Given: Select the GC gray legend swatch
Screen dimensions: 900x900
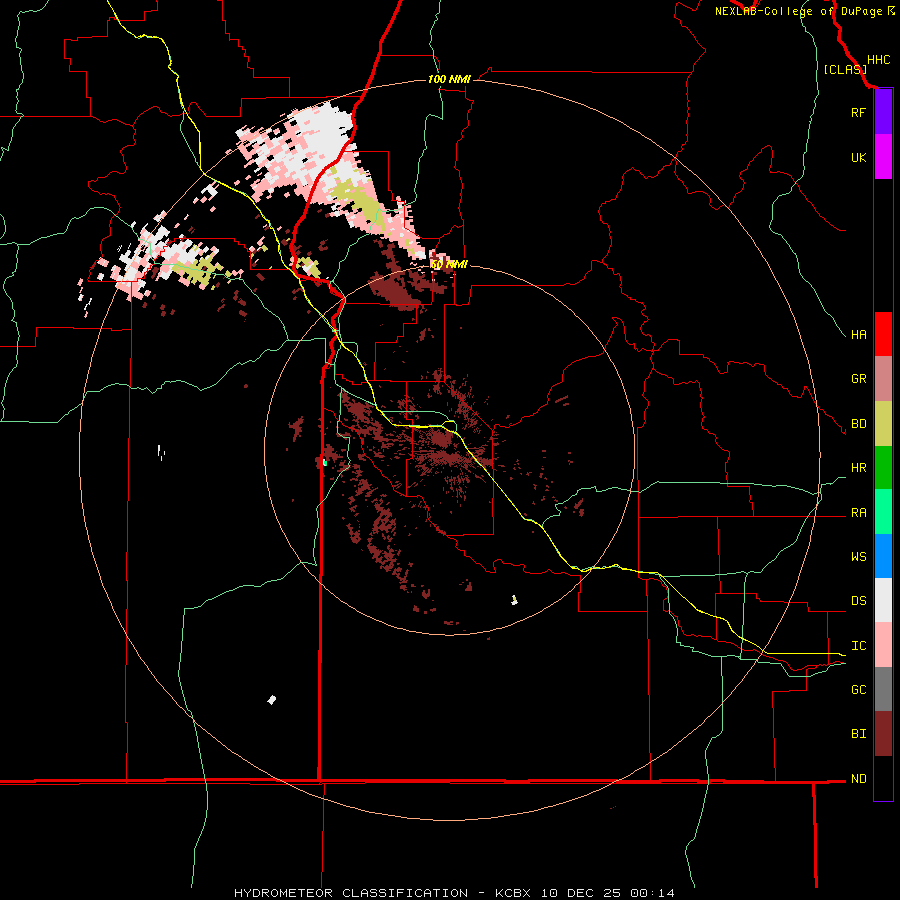Looking at the screenshot, I should tap(883, 689).
